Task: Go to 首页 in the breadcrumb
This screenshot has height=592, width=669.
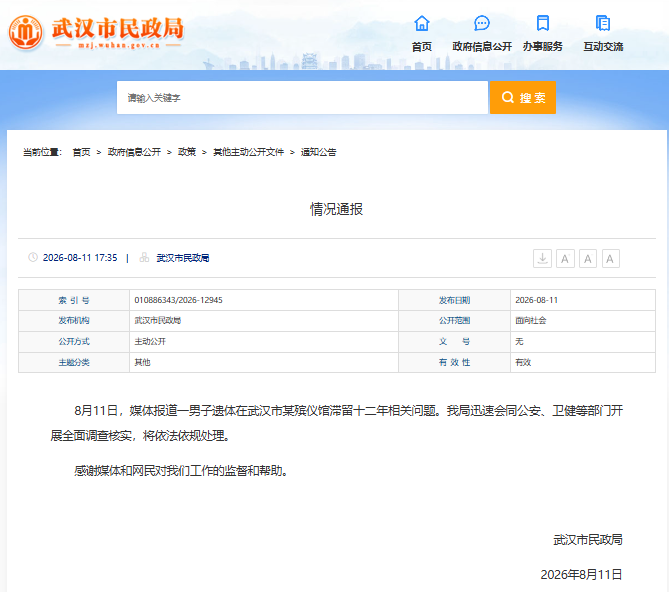Action: (81, 152)
